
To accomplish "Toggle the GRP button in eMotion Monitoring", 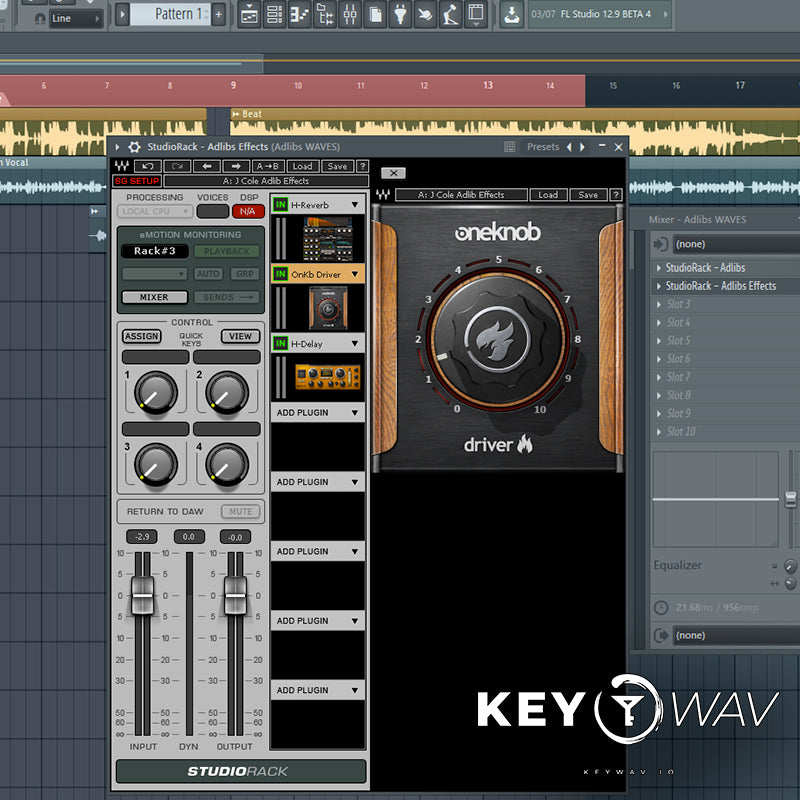I will click(x=245, y=274).
